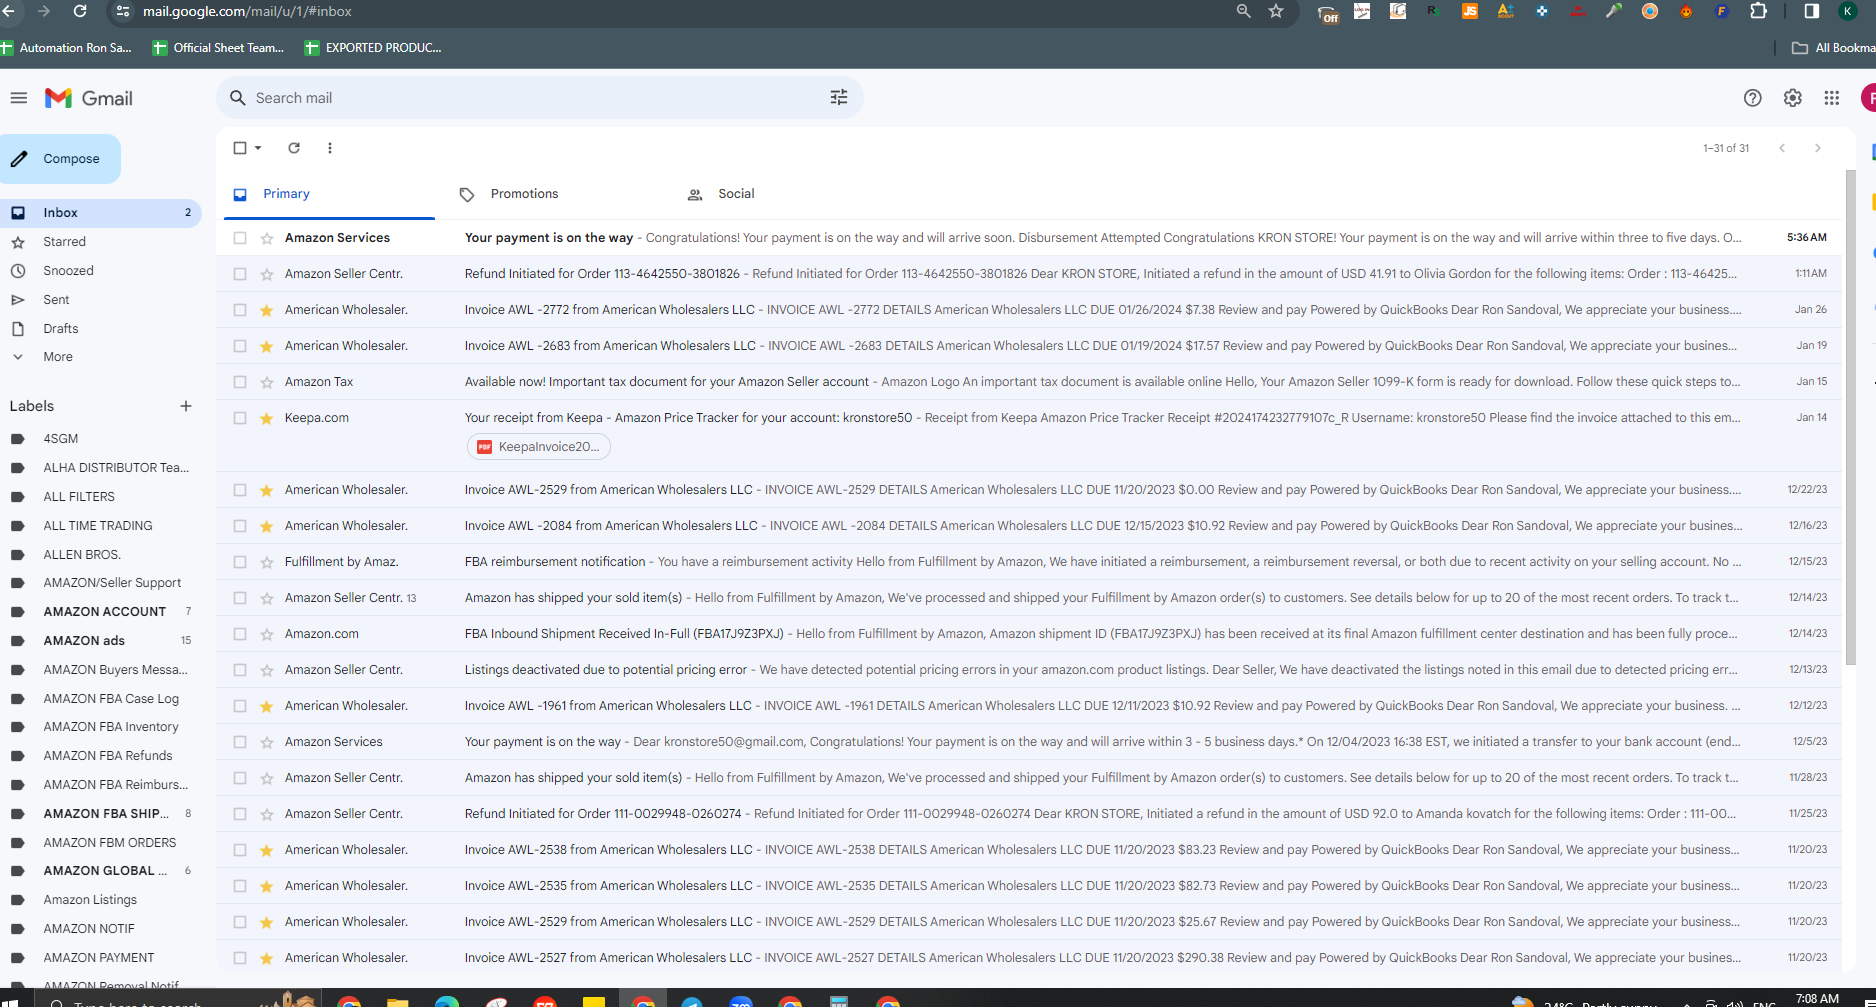Click the Gmail logo
Image resolution: width=1876 pixels, height=1007 pixels.
click(89, 98)
